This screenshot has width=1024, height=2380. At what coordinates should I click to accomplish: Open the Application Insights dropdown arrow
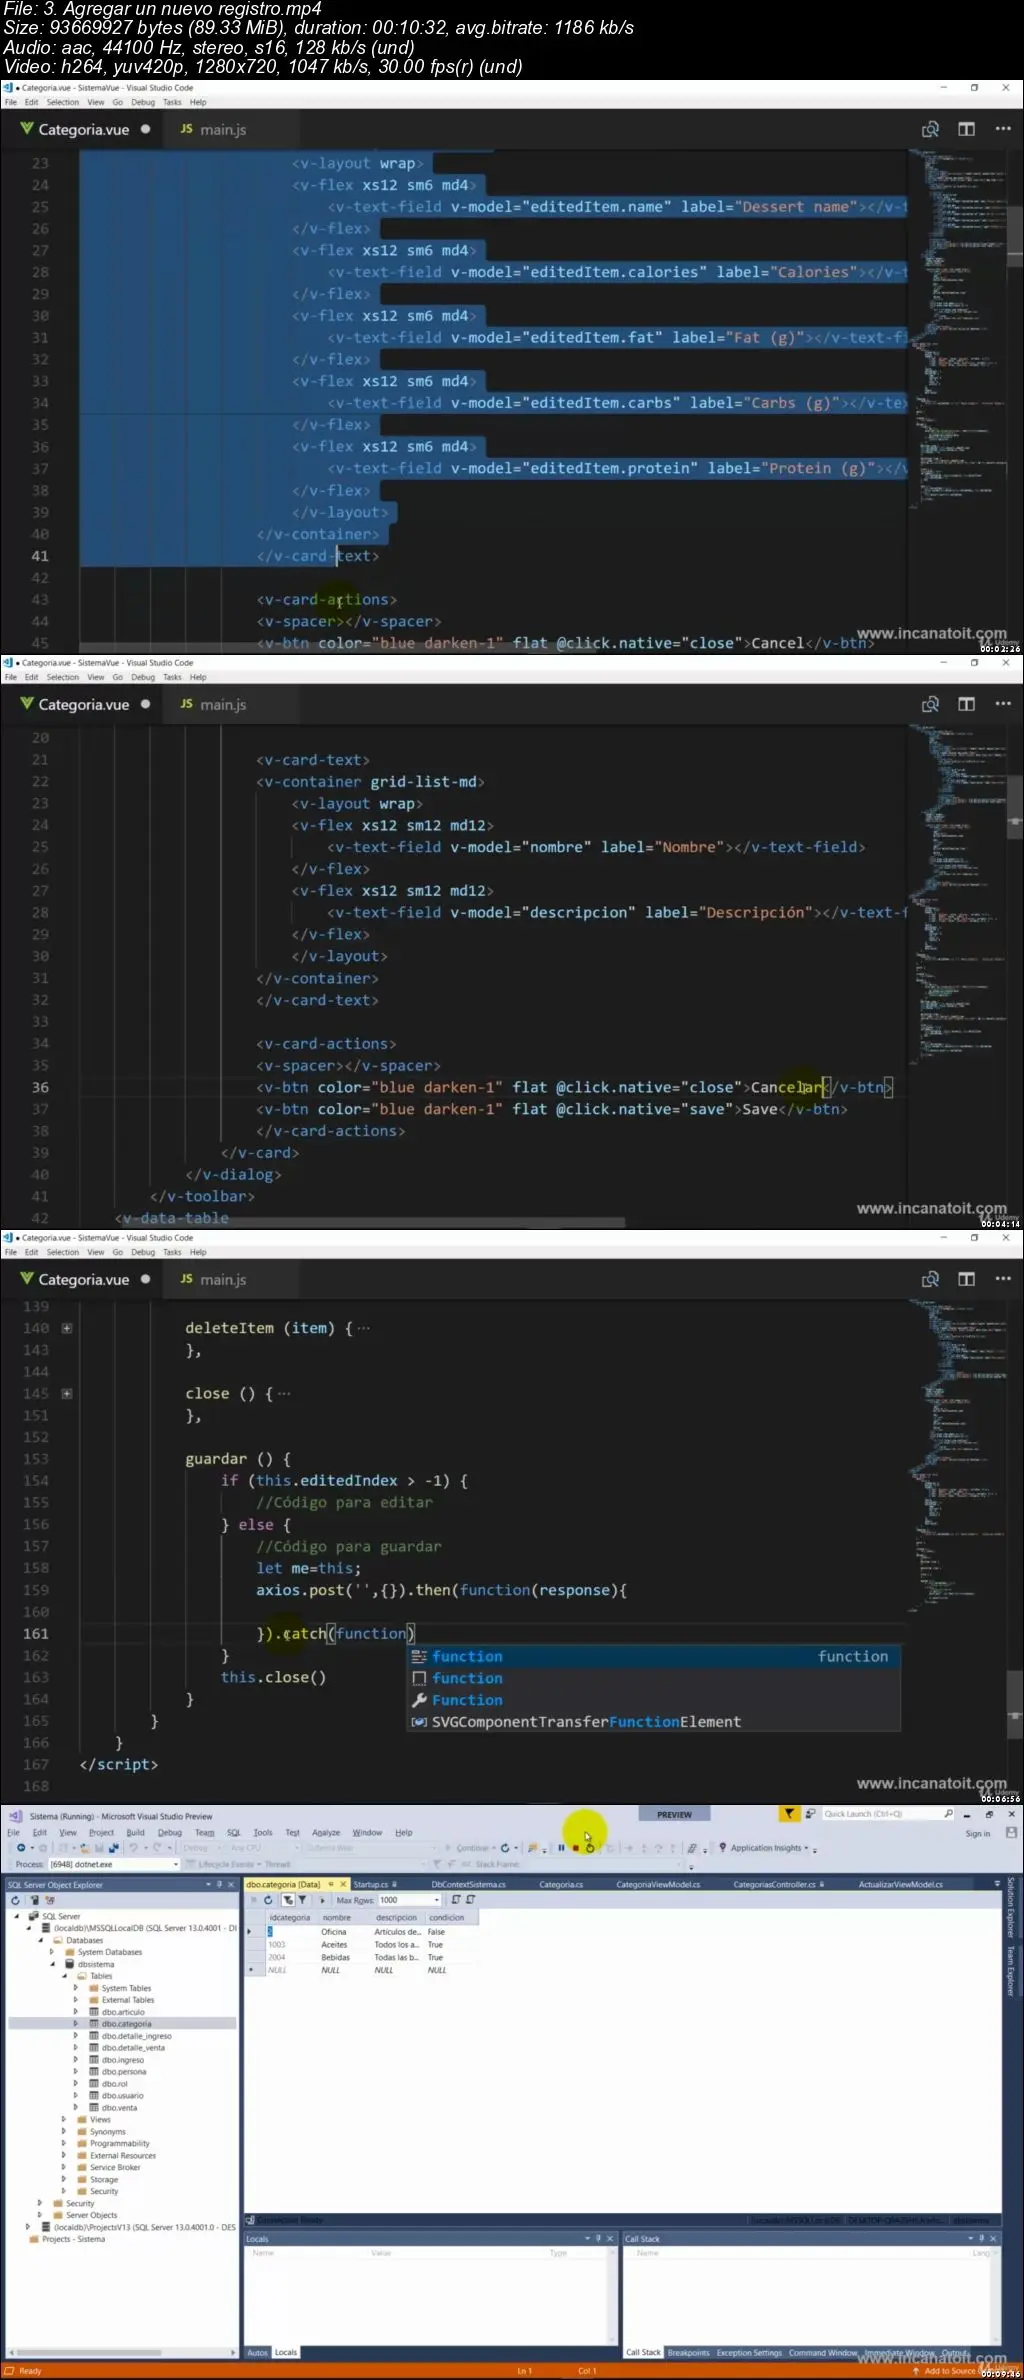[806, 1849]
